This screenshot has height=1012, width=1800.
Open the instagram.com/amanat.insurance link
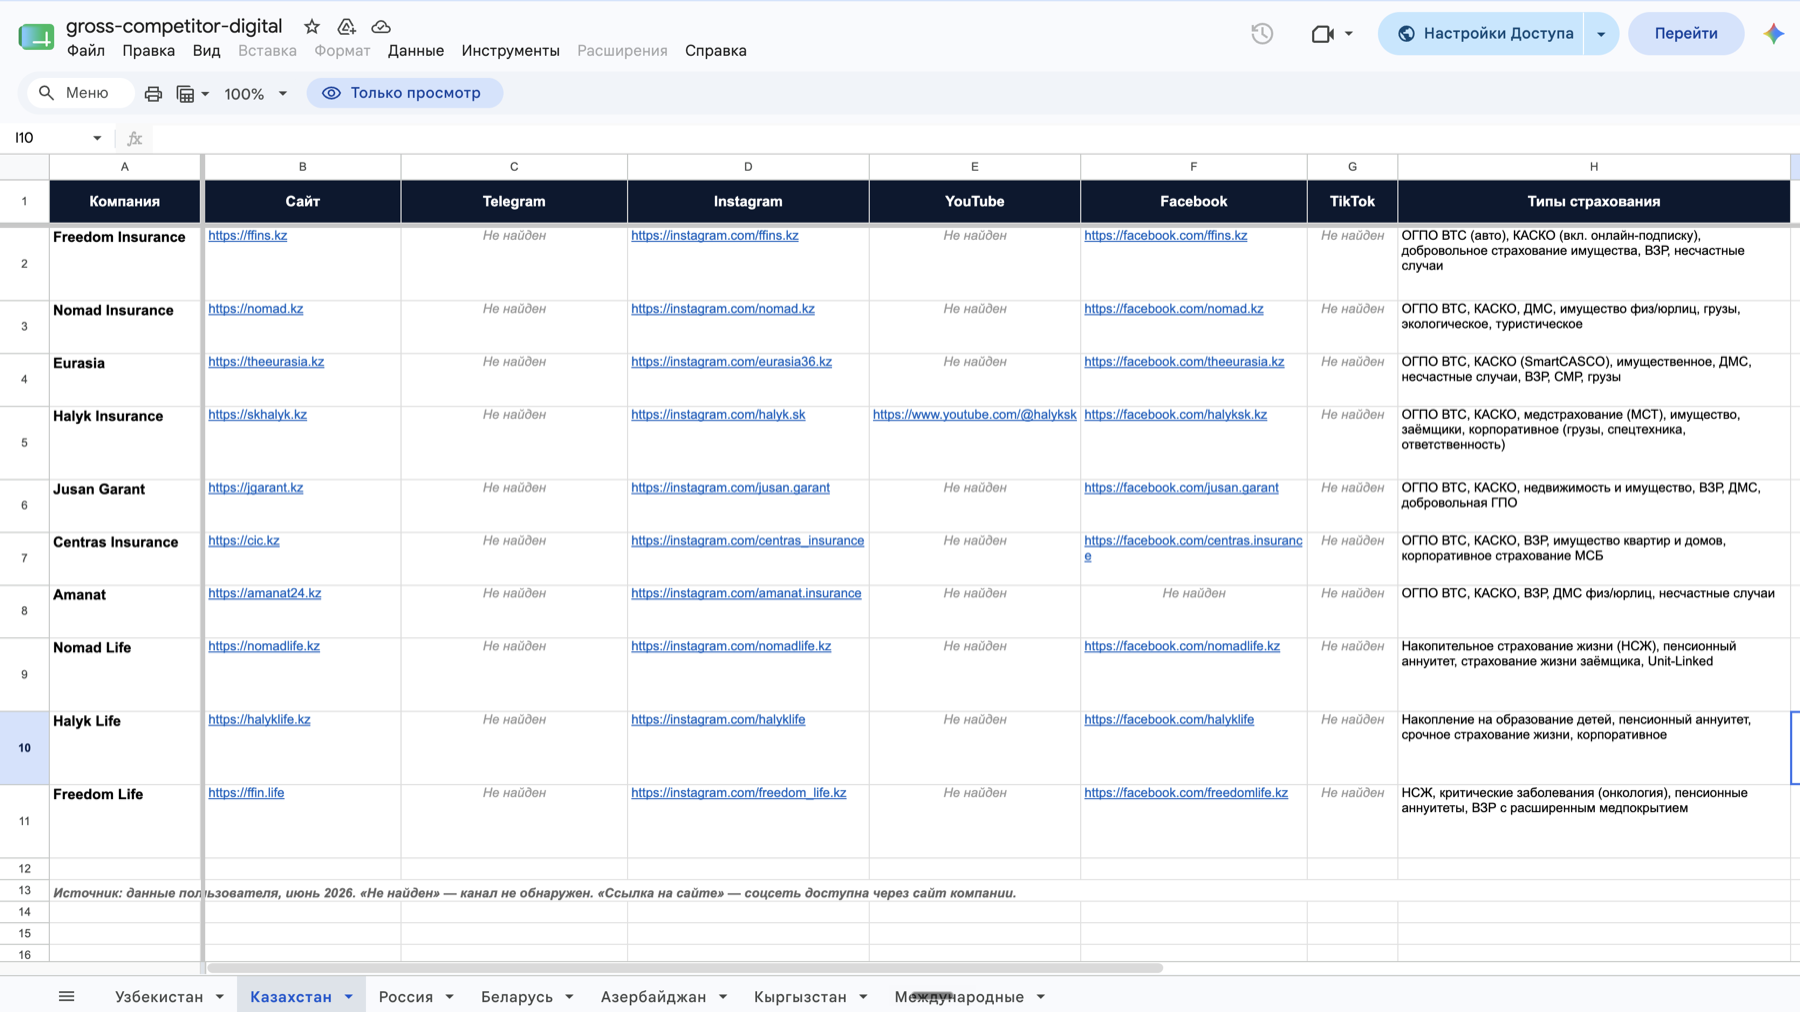(746, 594)
